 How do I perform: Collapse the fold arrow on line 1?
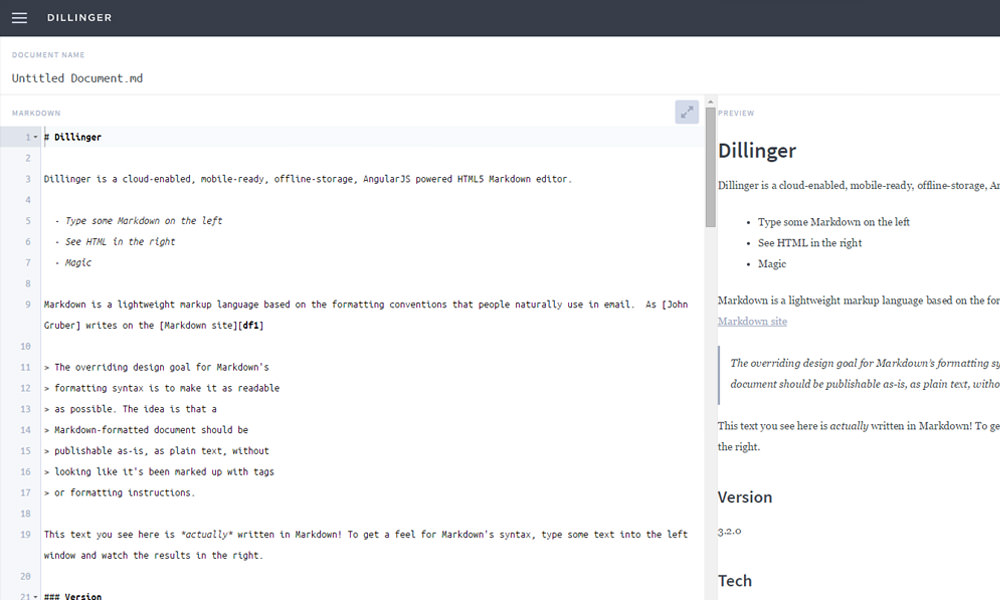point(36,137)
